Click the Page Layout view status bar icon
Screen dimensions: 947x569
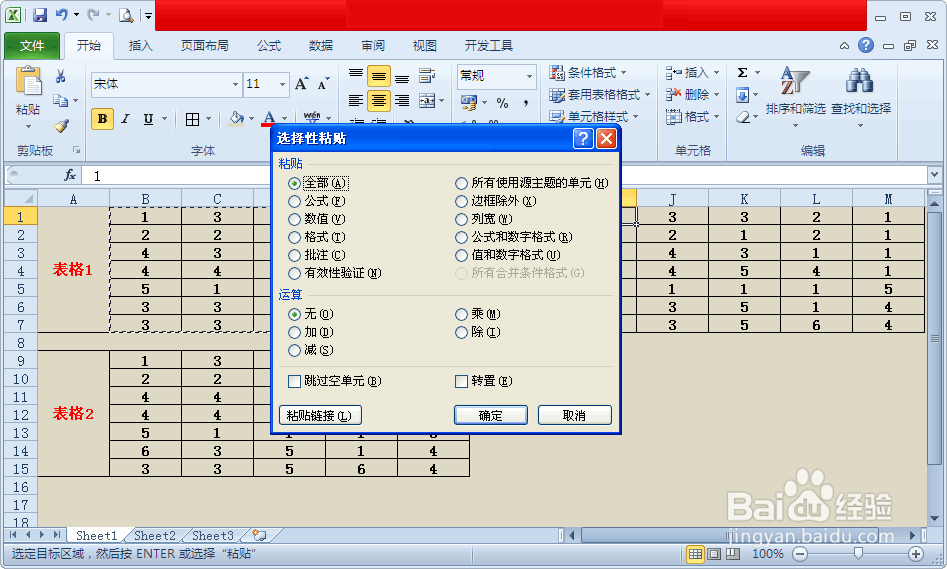coord(714,553)
